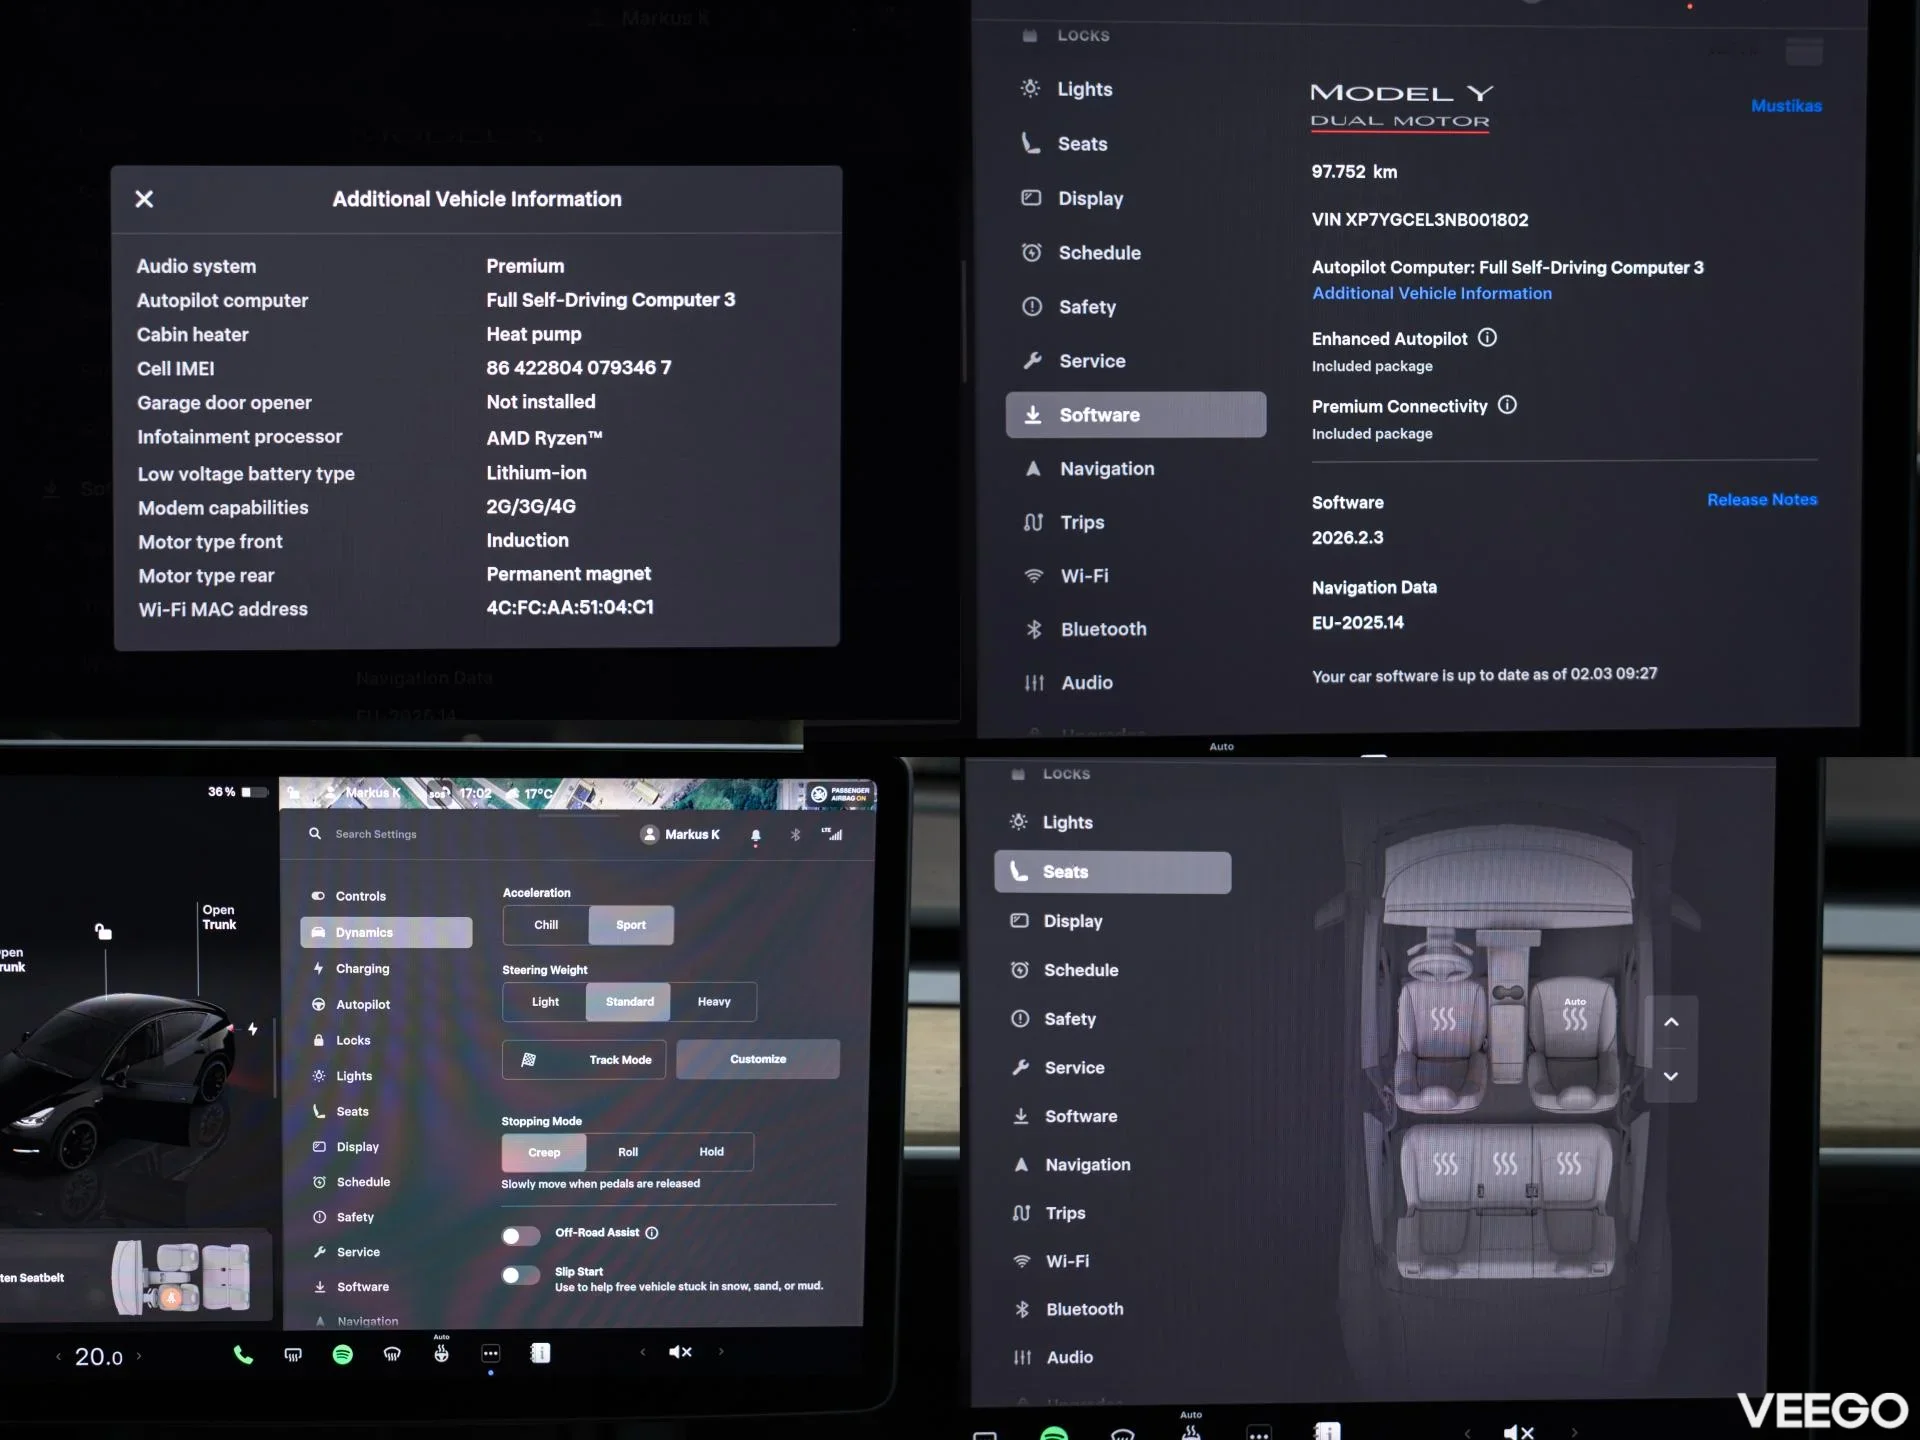Select Chill acceleration mode

546,925
